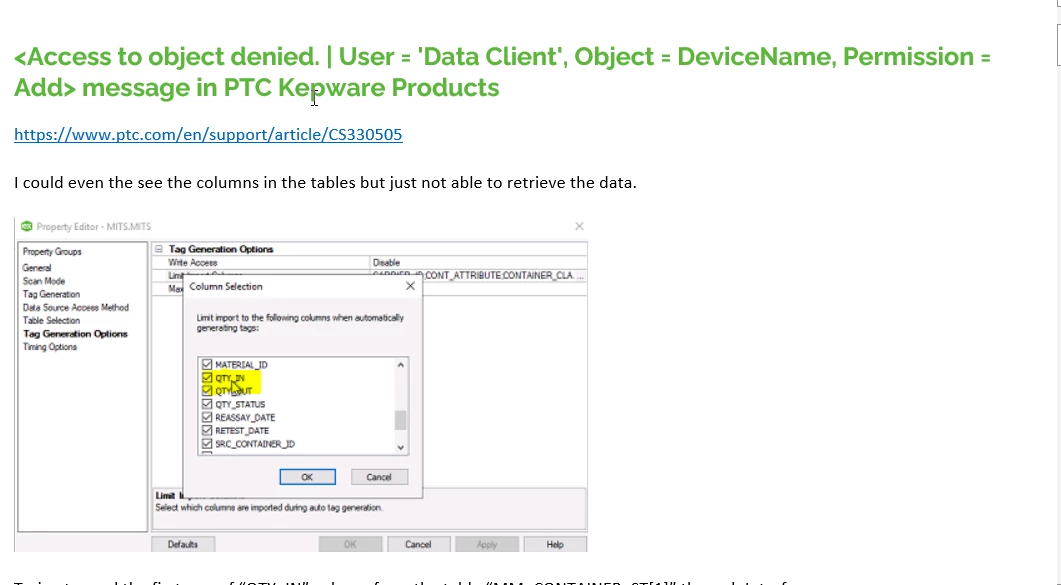1061x585 pixels.
Task: Select Tag Generation property group
Action: (51, 294)
